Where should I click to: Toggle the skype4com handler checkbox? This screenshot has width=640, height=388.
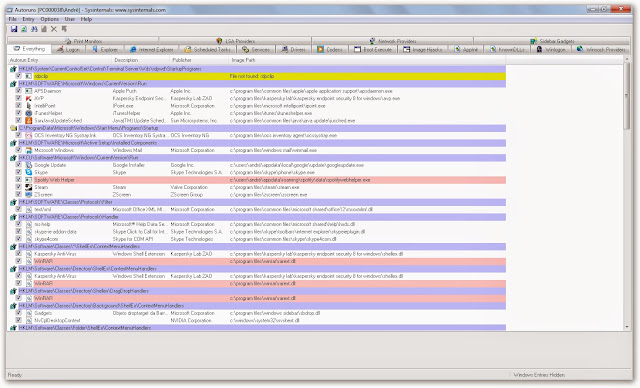(x=18, y=239)
